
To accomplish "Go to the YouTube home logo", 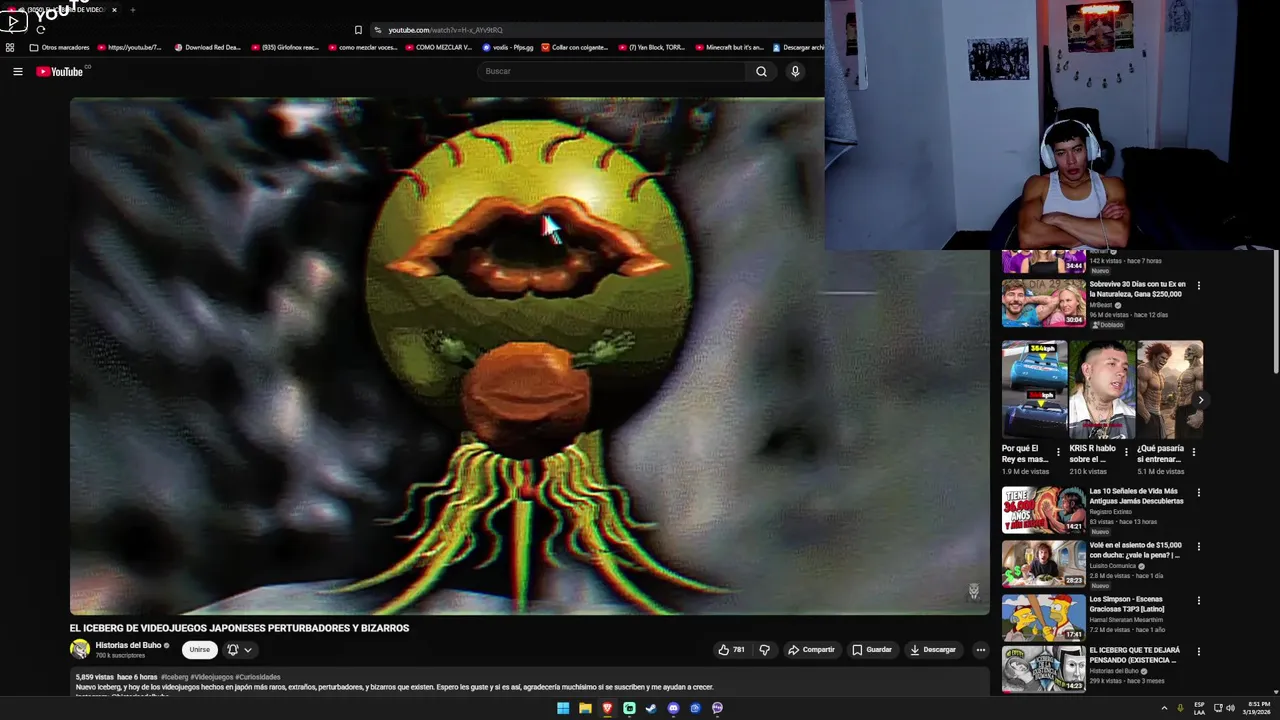I will pyautogui.click(x=61, y=71).
